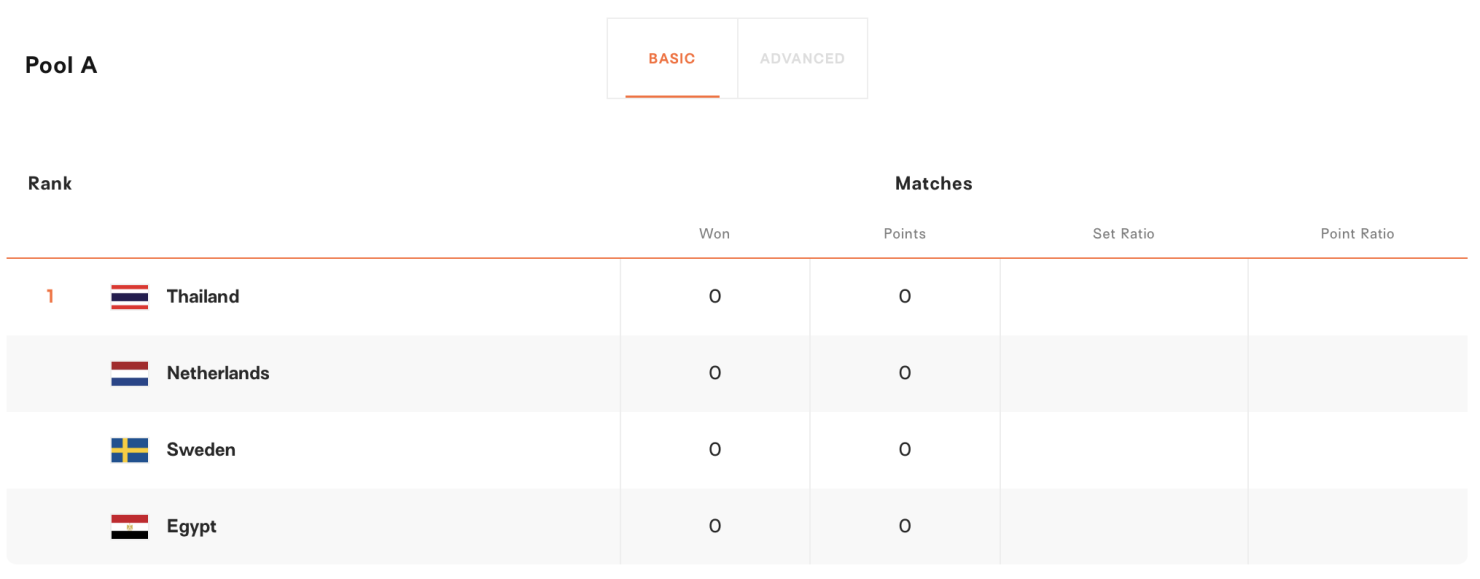The width and height of the screenshot is (1480, 579).
Task: Click the Won column header
Action: click(x=714, y=234)
